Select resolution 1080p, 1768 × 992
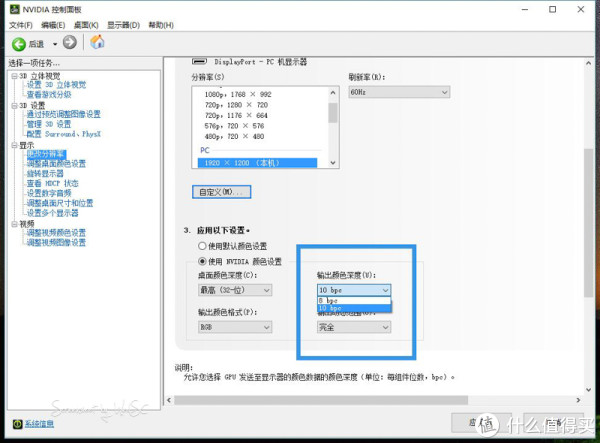Viewport: 600px width, 443px height. coord(238,94)
